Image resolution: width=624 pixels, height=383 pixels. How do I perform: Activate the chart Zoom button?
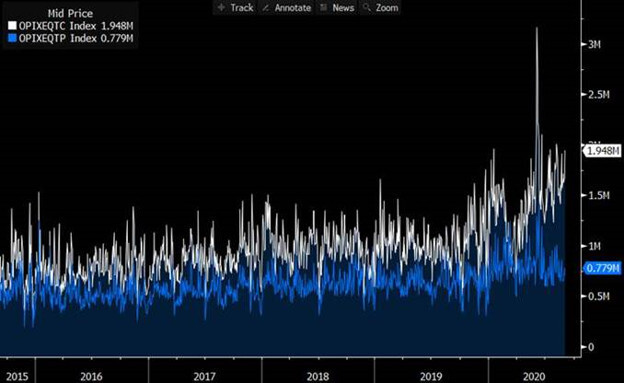(x=380, y=8)
